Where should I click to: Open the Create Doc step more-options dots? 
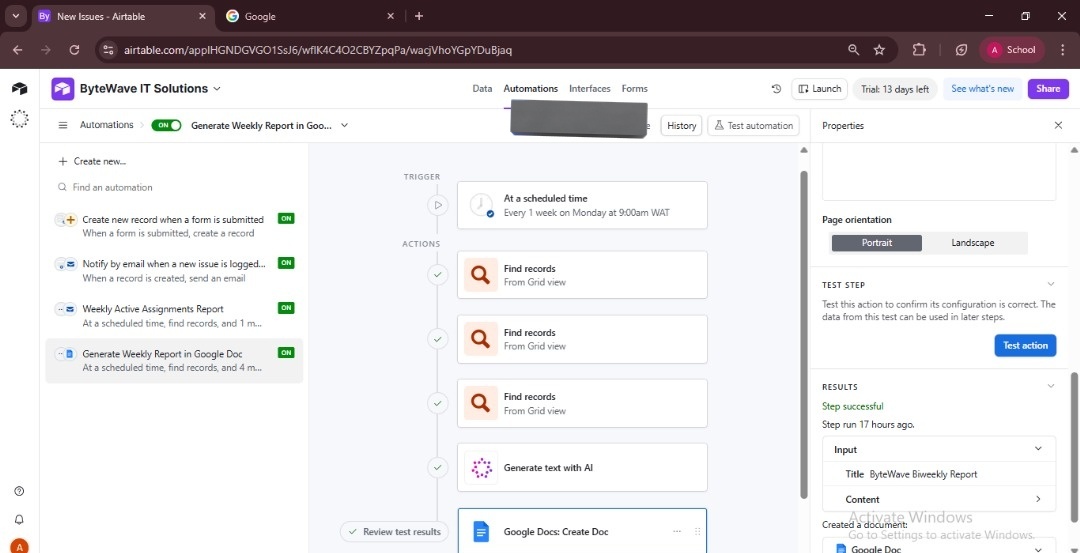(677, 532)
